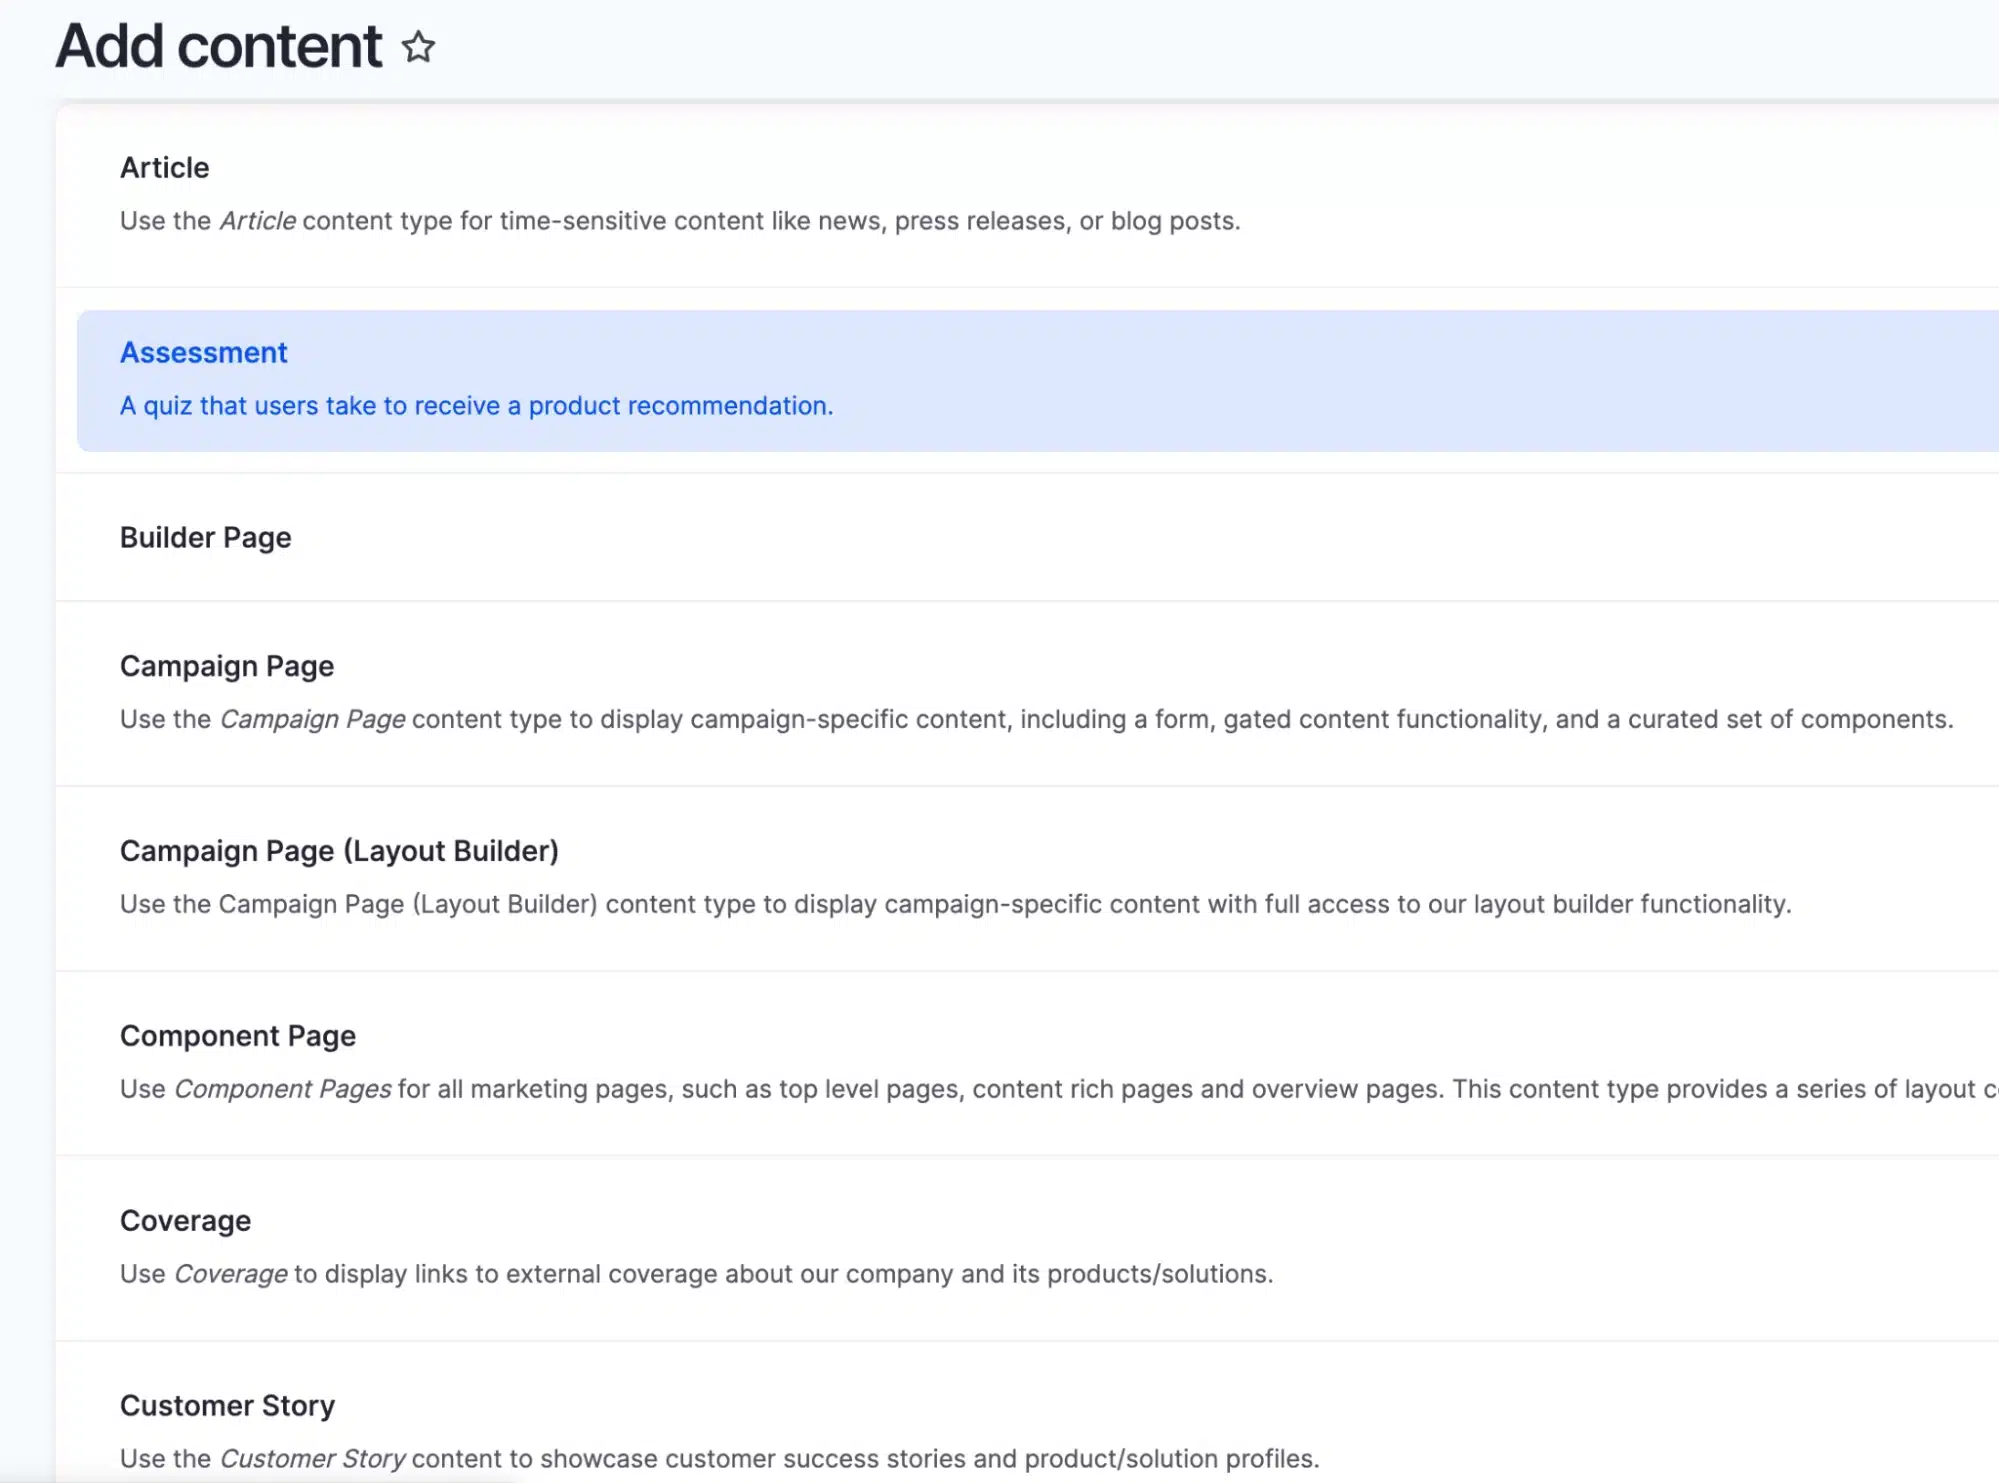Open the Article content type
The image size is (1999, 1483).
[x=164, y=168]
